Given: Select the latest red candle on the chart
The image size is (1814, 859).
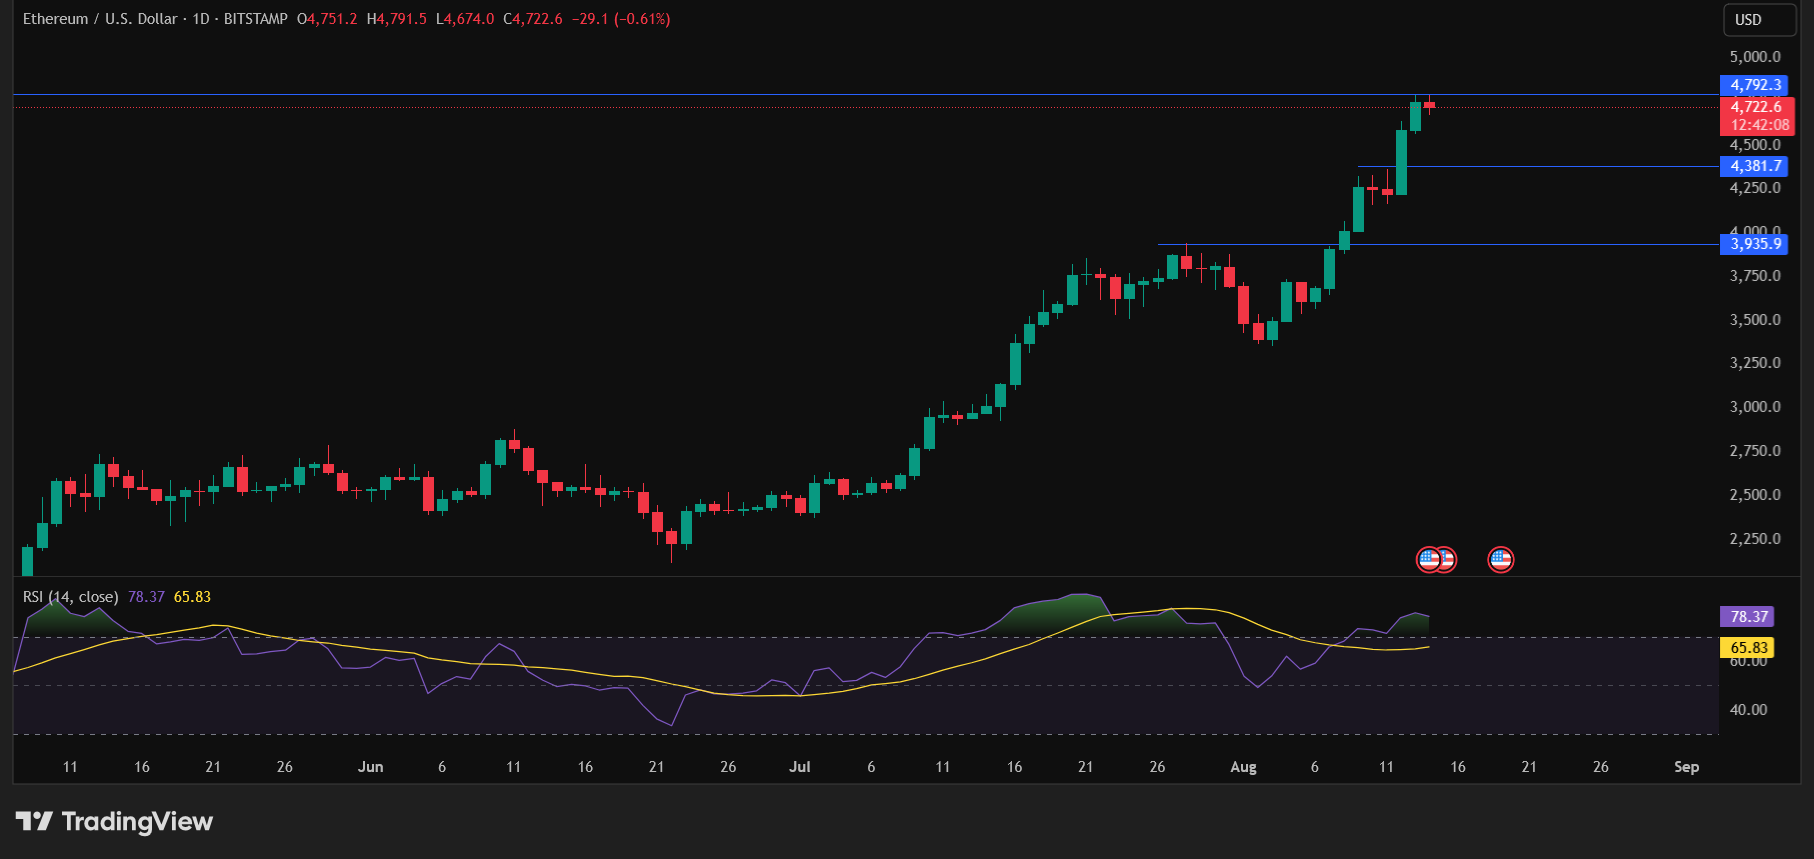Looking at the screenshot, I should [1430, 105].
